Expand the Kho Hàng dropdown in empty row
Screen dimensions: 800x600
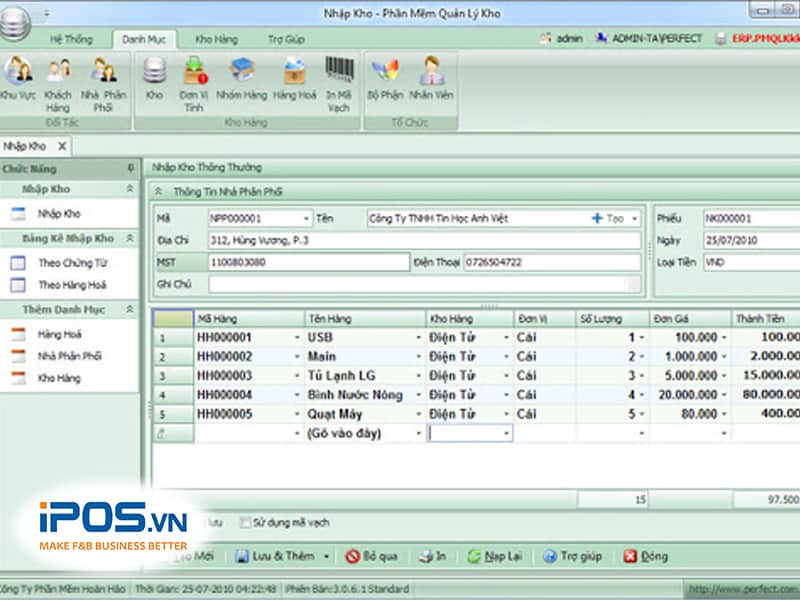click(x=507, y=434)
